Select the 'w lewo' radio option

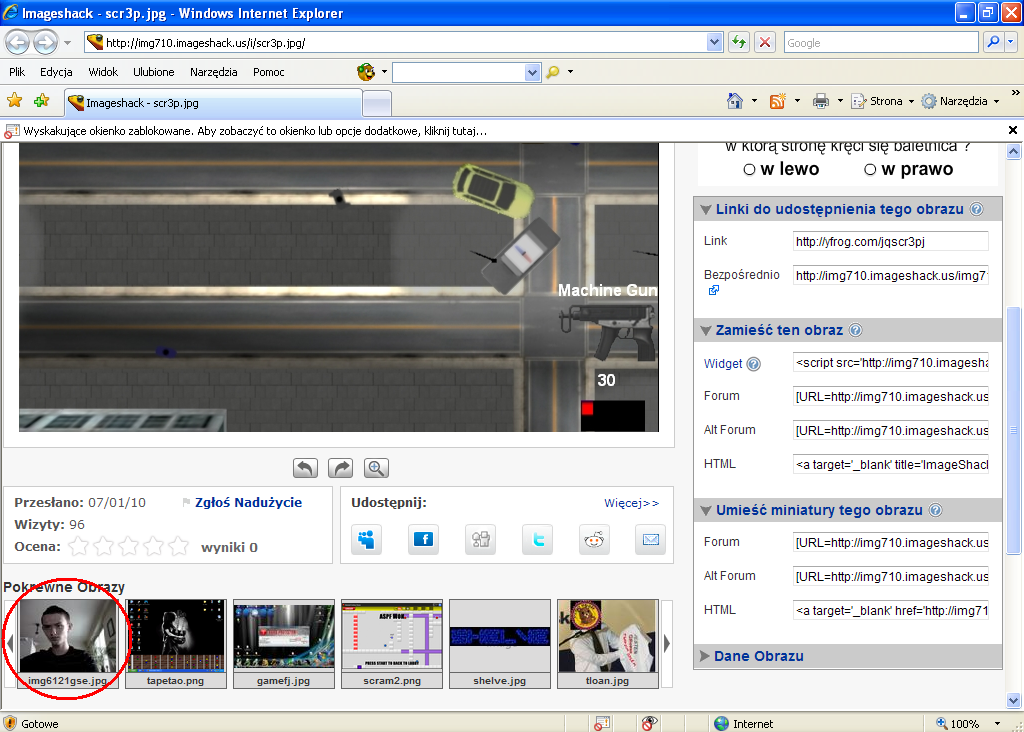[750, 170]
